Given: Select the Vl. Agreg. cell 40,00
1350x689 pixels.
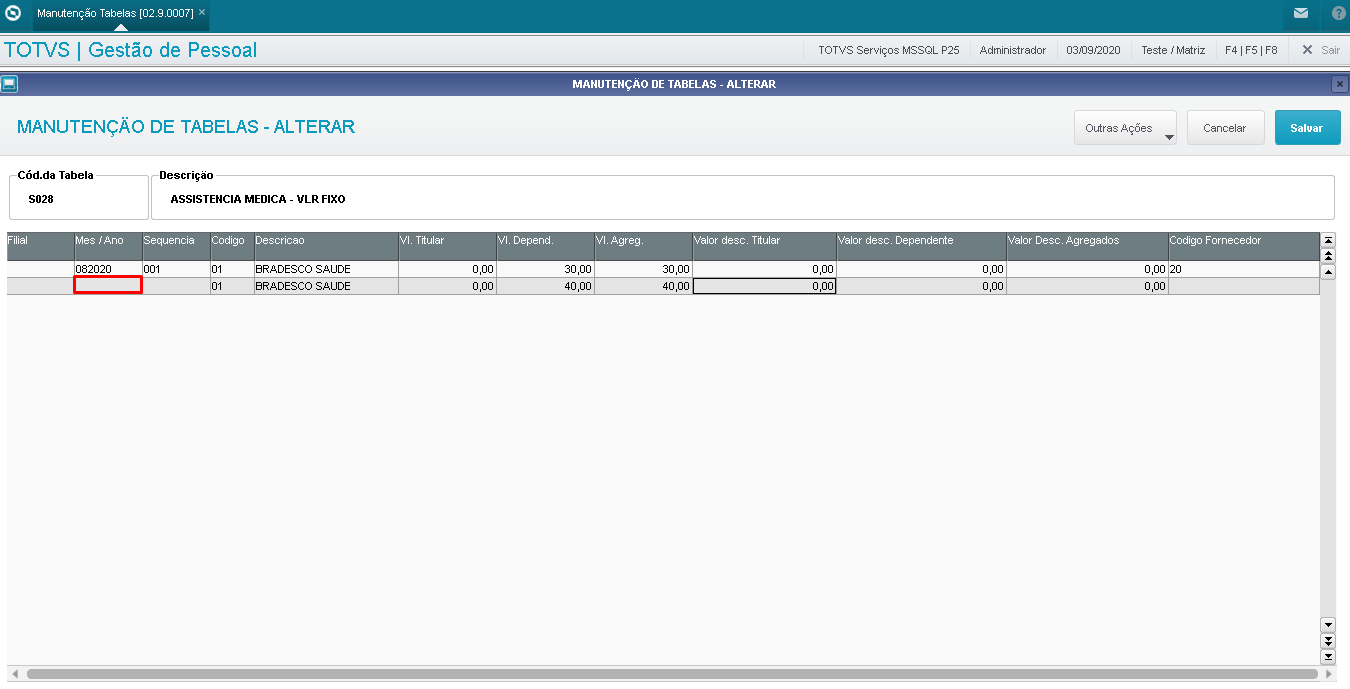Looking at the screenshot, I should 643,286.
